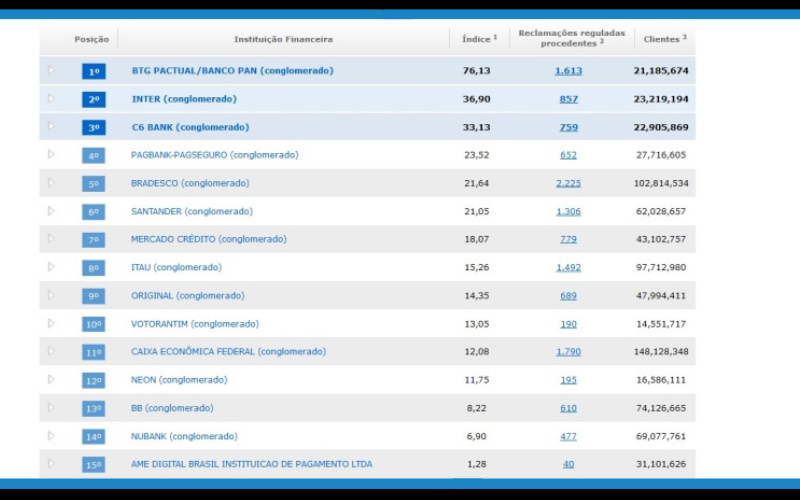Click the Índice column header
Viewport: 800px width, 500px height.
[478, 39]
